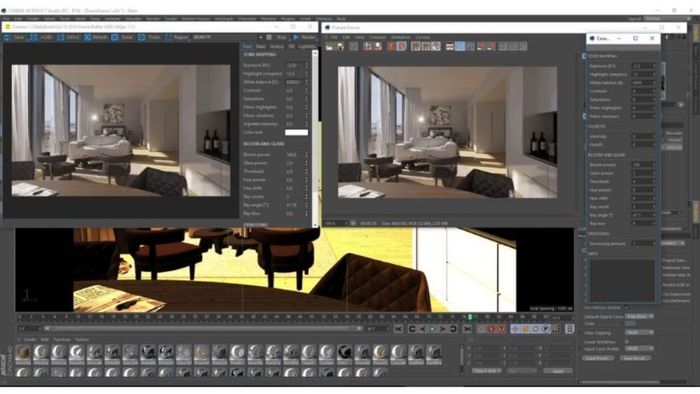700x394 pixels.
Task: Click the keyframe selection icon
Action: [501, 329]
